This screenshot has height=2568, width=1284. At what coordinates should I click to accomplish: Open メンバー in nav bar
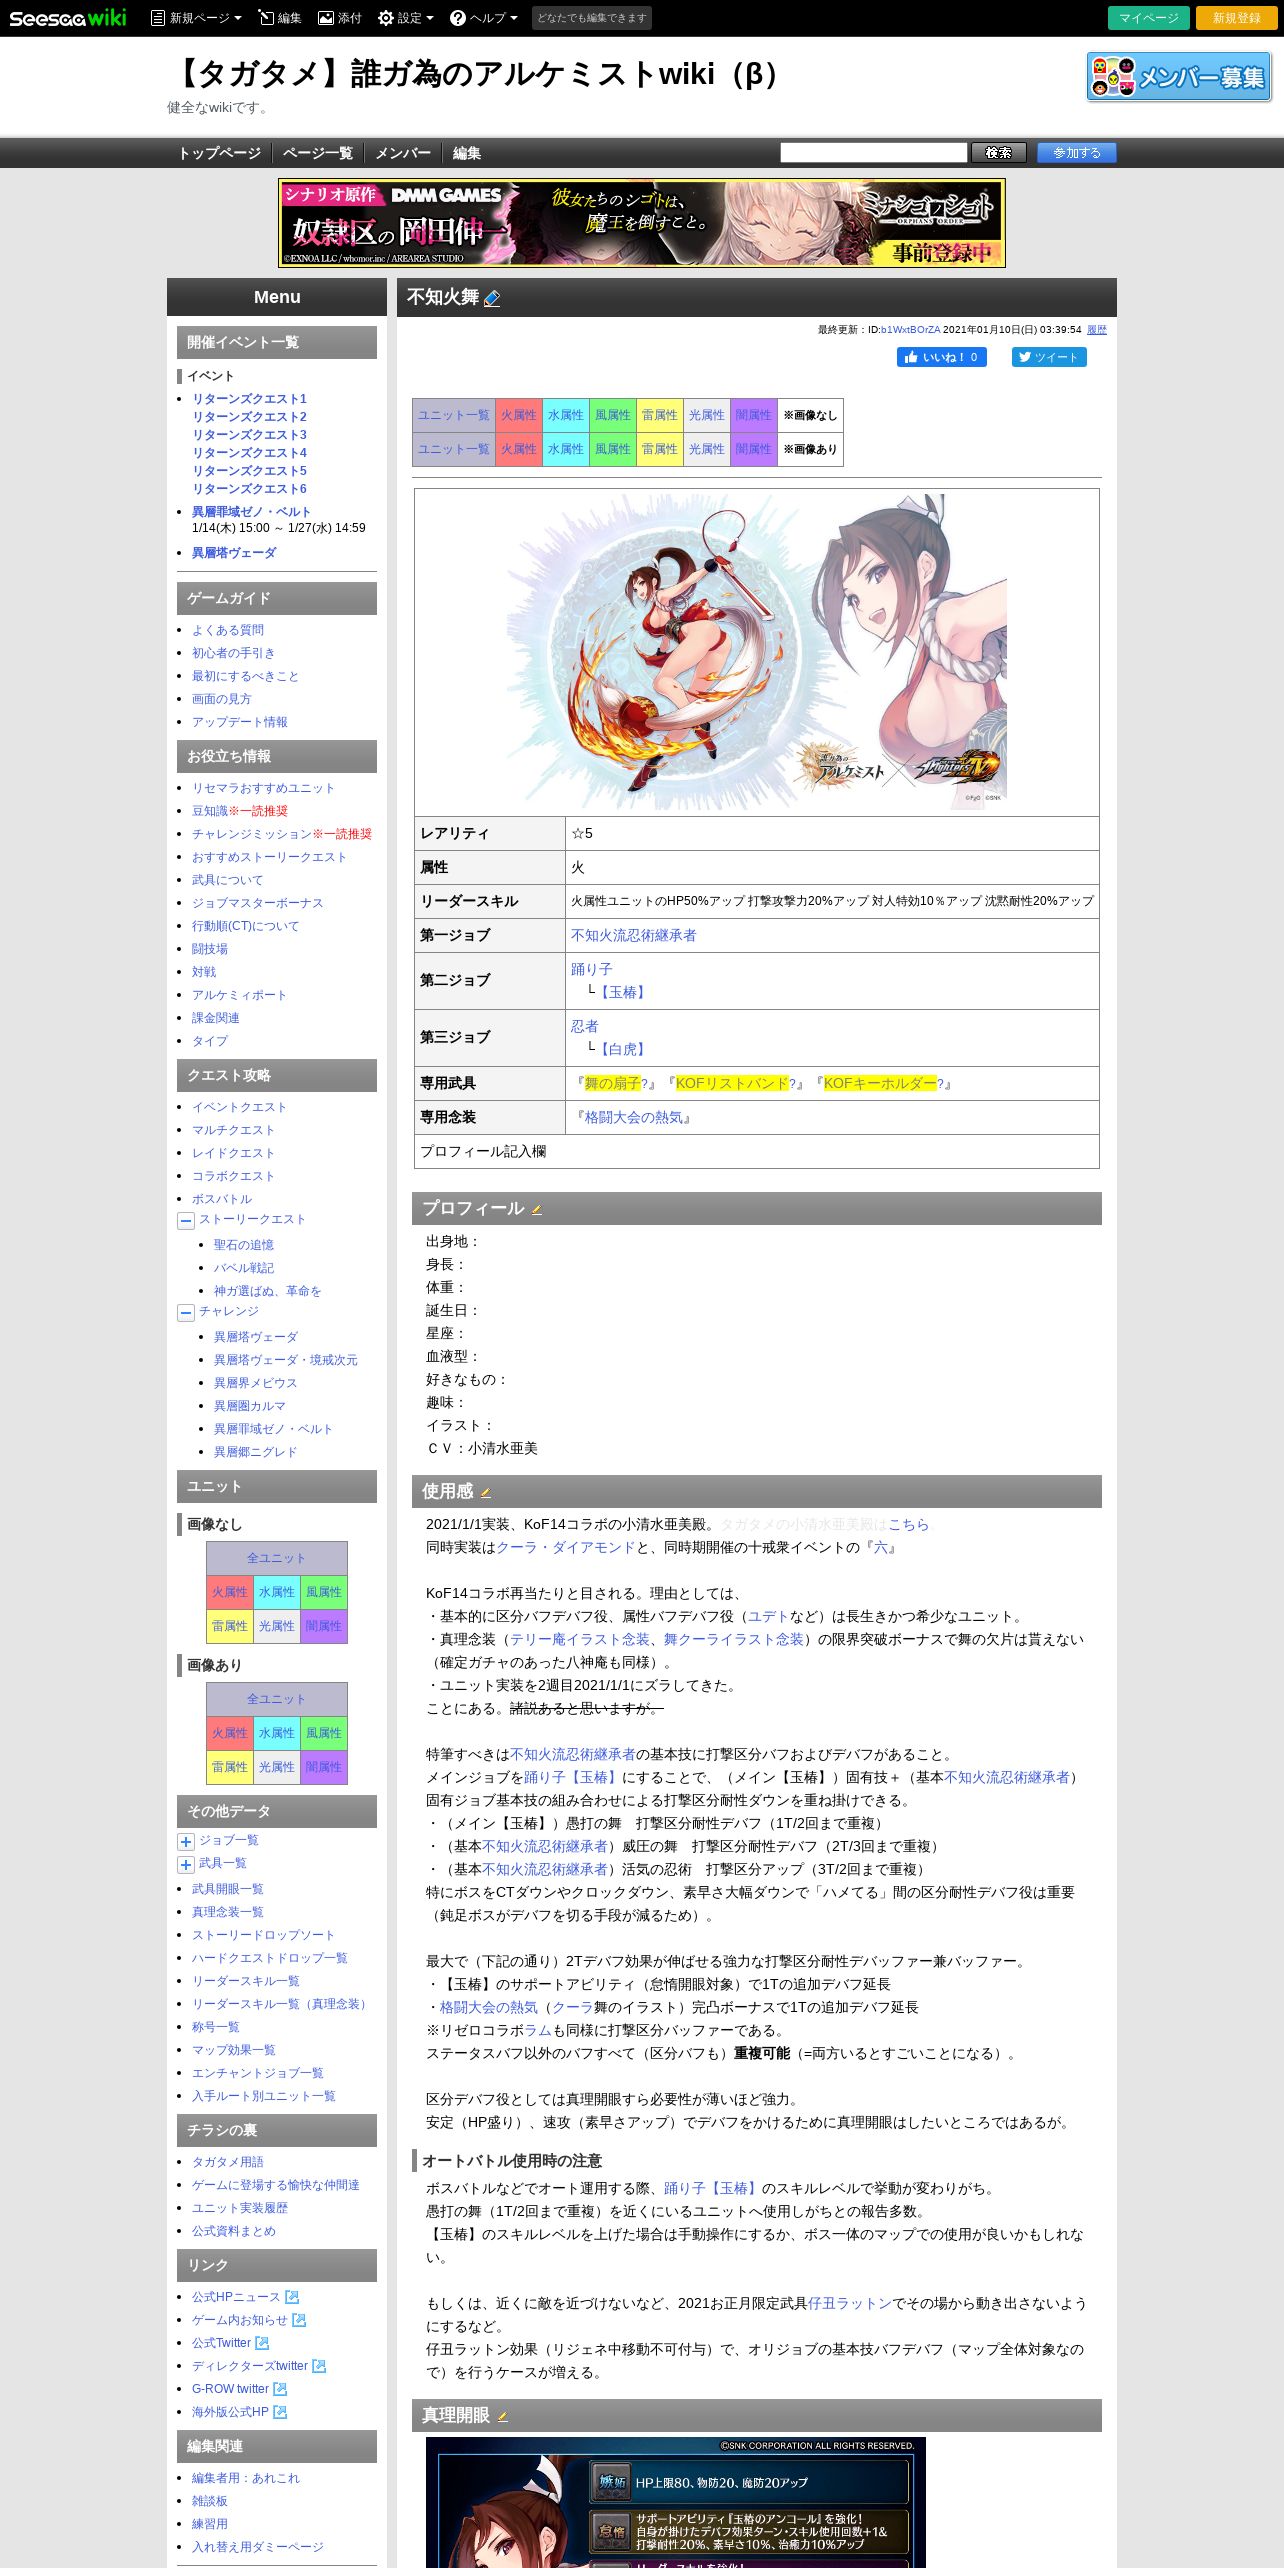pyautogui.click(x=402, y=153)
